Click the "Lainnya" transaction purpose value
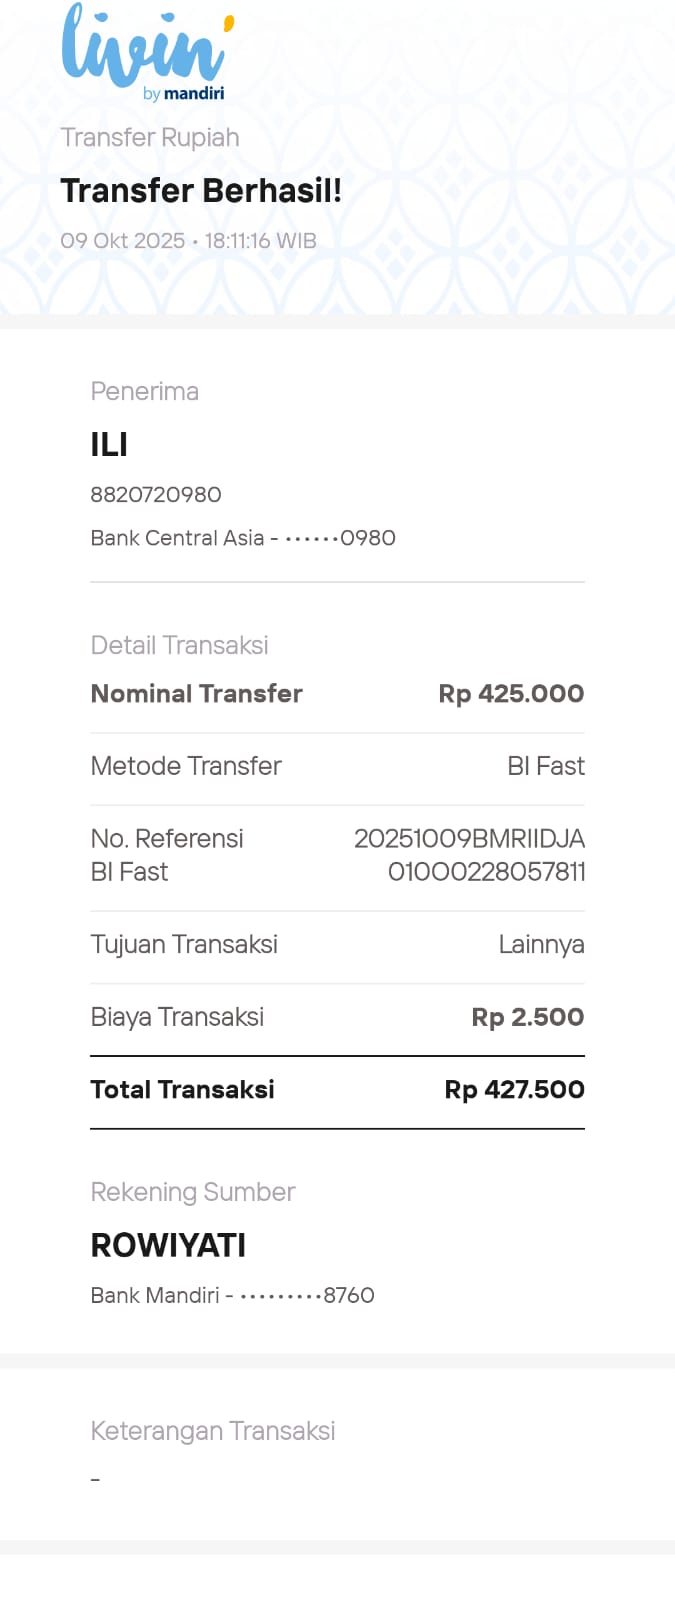675x1600 pixels. 541,944
